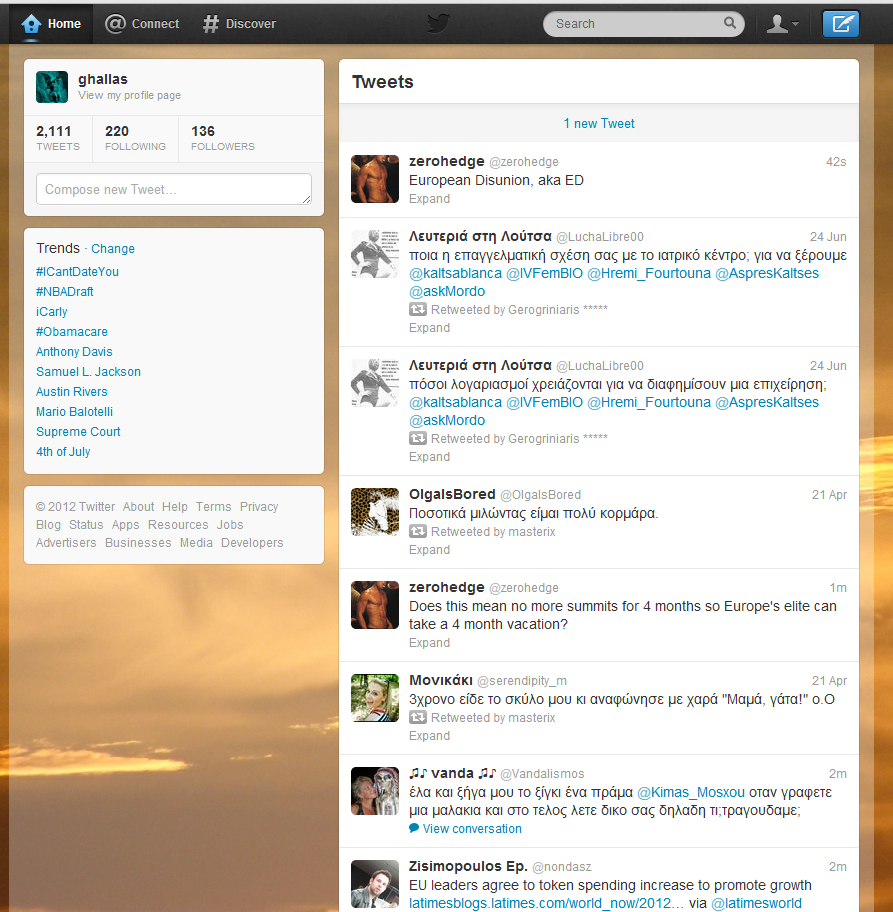Open the Mario Balotelli trend
The width and height of the screenshot is (893, 912).
pyautogui.click(x=74, y=412)
